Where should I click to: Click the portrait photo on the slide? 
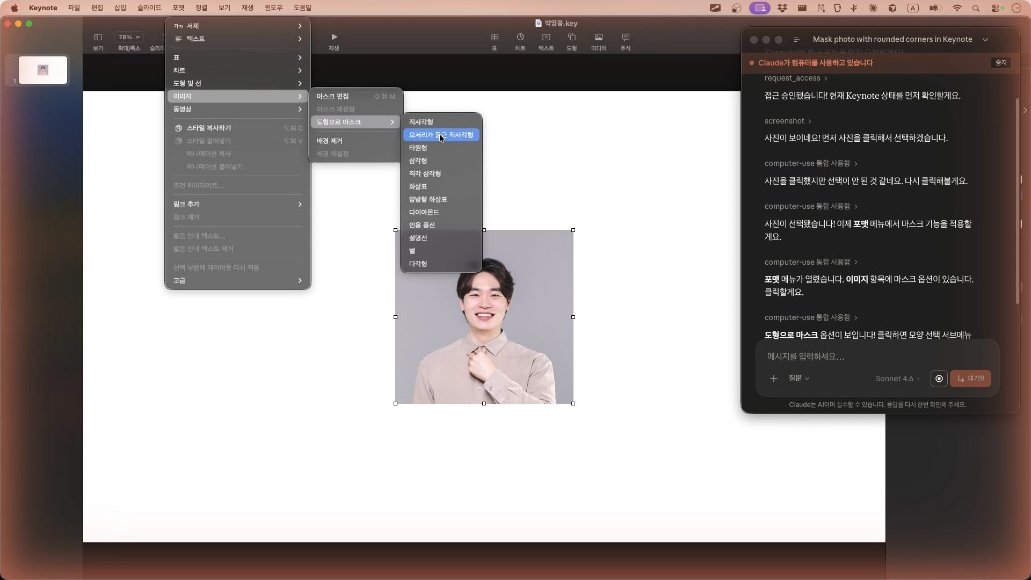coord(484,317)
